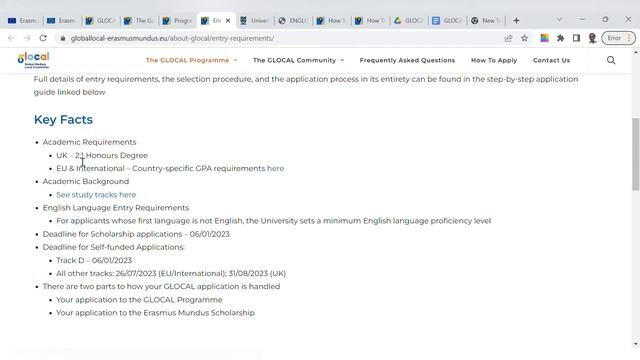Close the active Entry requirements tab
640x360 pixels.
point(228,20)
